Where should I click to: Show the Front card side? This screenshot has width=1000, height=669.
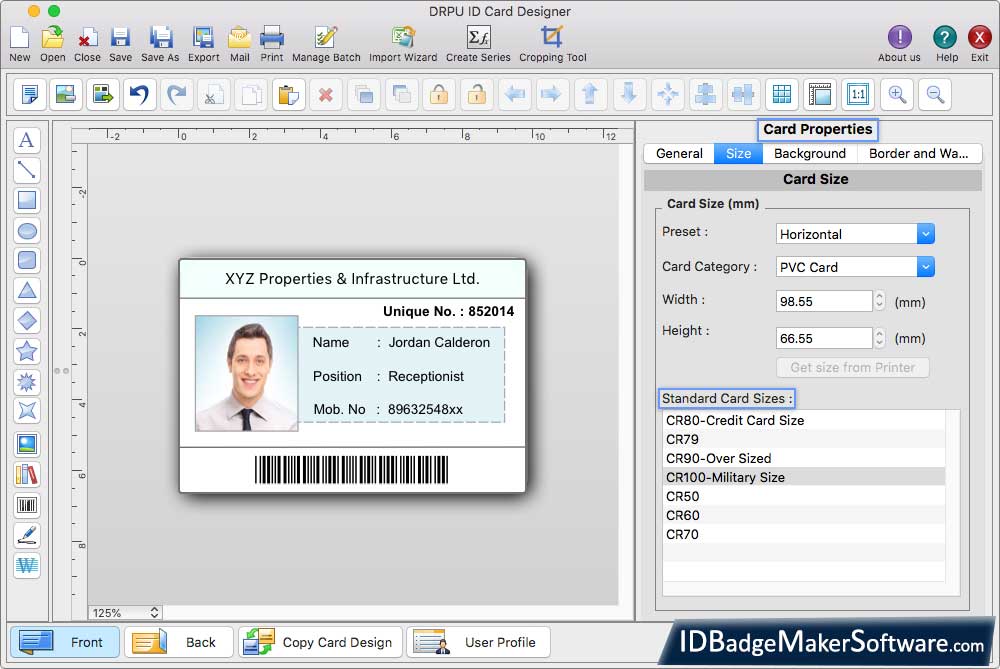coord(65,642)
